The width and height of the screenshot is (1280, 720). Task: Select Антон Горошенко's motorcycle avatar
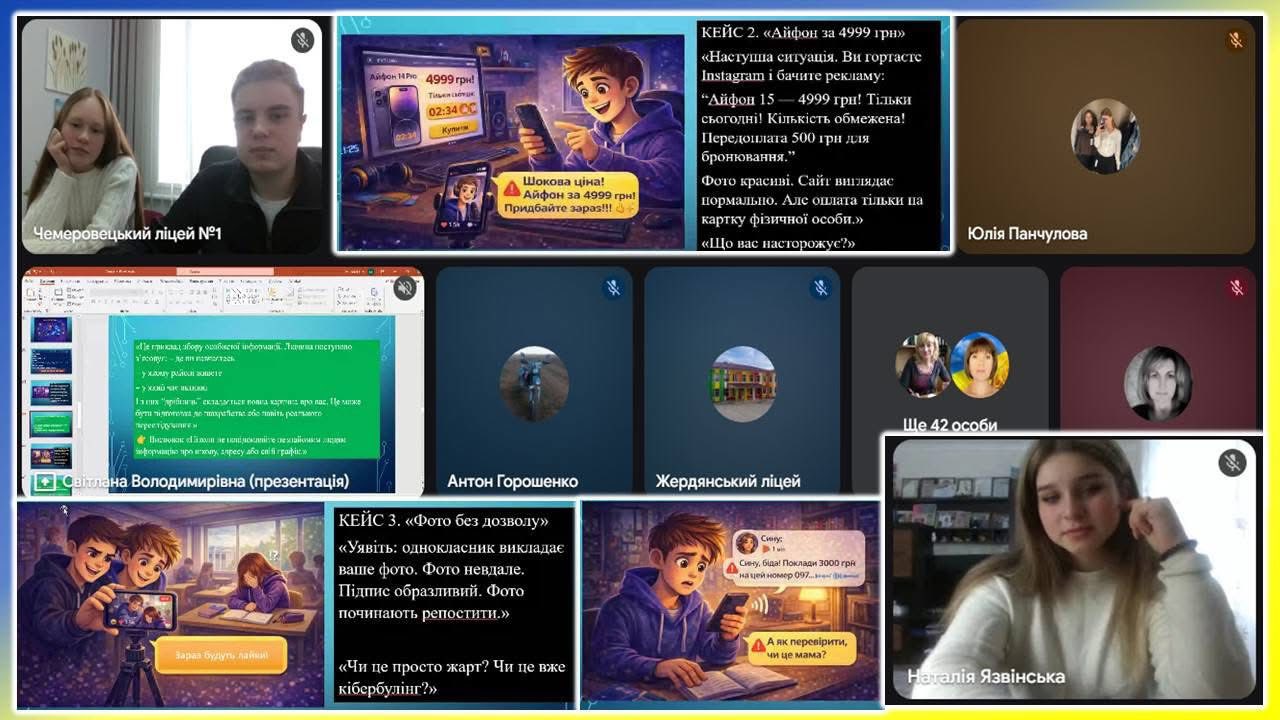click(534, 384)
